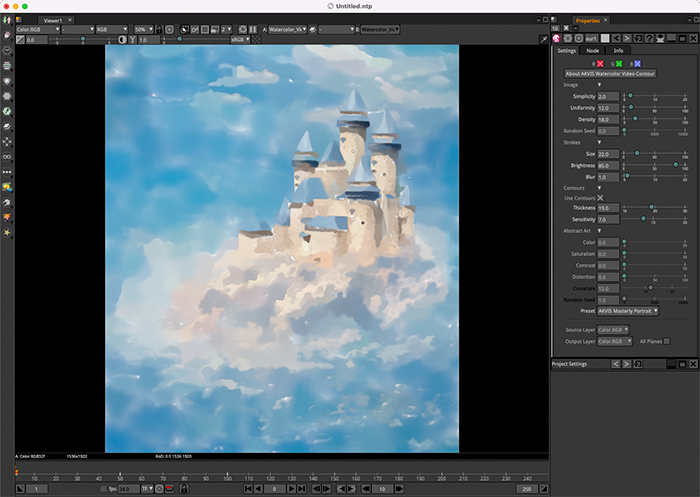Click the node settings gear icon
700x497 pixels.
click(568, 38)
